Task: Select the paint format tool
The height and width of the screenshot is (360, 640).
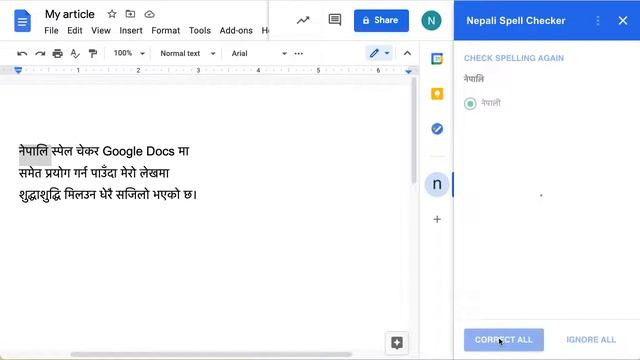Action: (x=93, y=53)
